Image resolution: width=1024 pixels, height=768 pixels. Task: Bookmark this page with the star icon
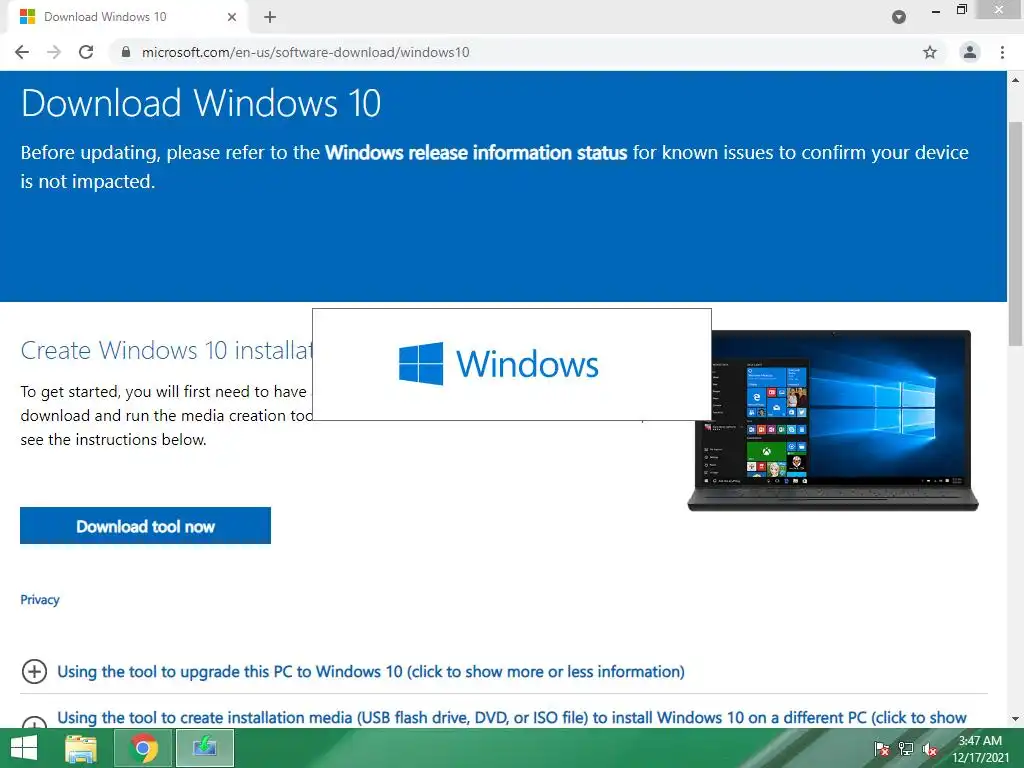(930, 52)
